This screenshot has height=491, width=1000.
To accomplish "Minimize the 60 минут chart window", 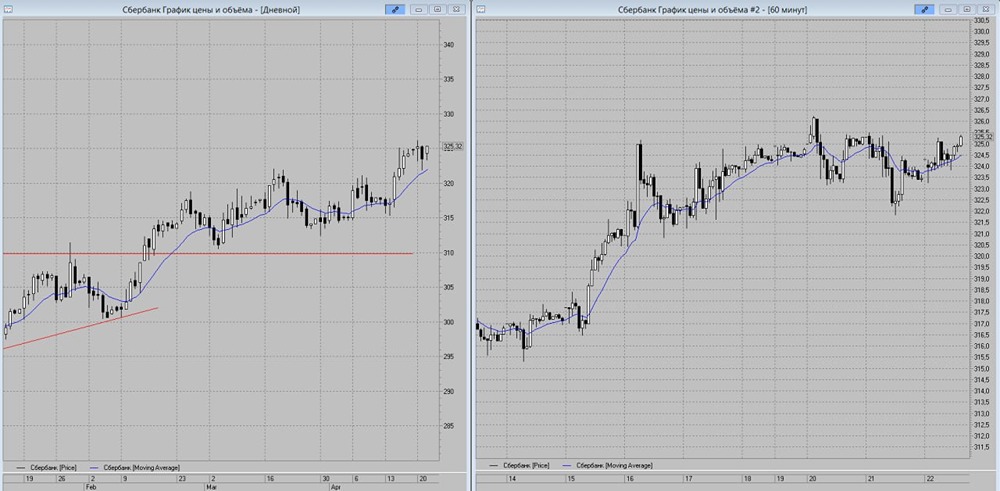I will [948, 9].
